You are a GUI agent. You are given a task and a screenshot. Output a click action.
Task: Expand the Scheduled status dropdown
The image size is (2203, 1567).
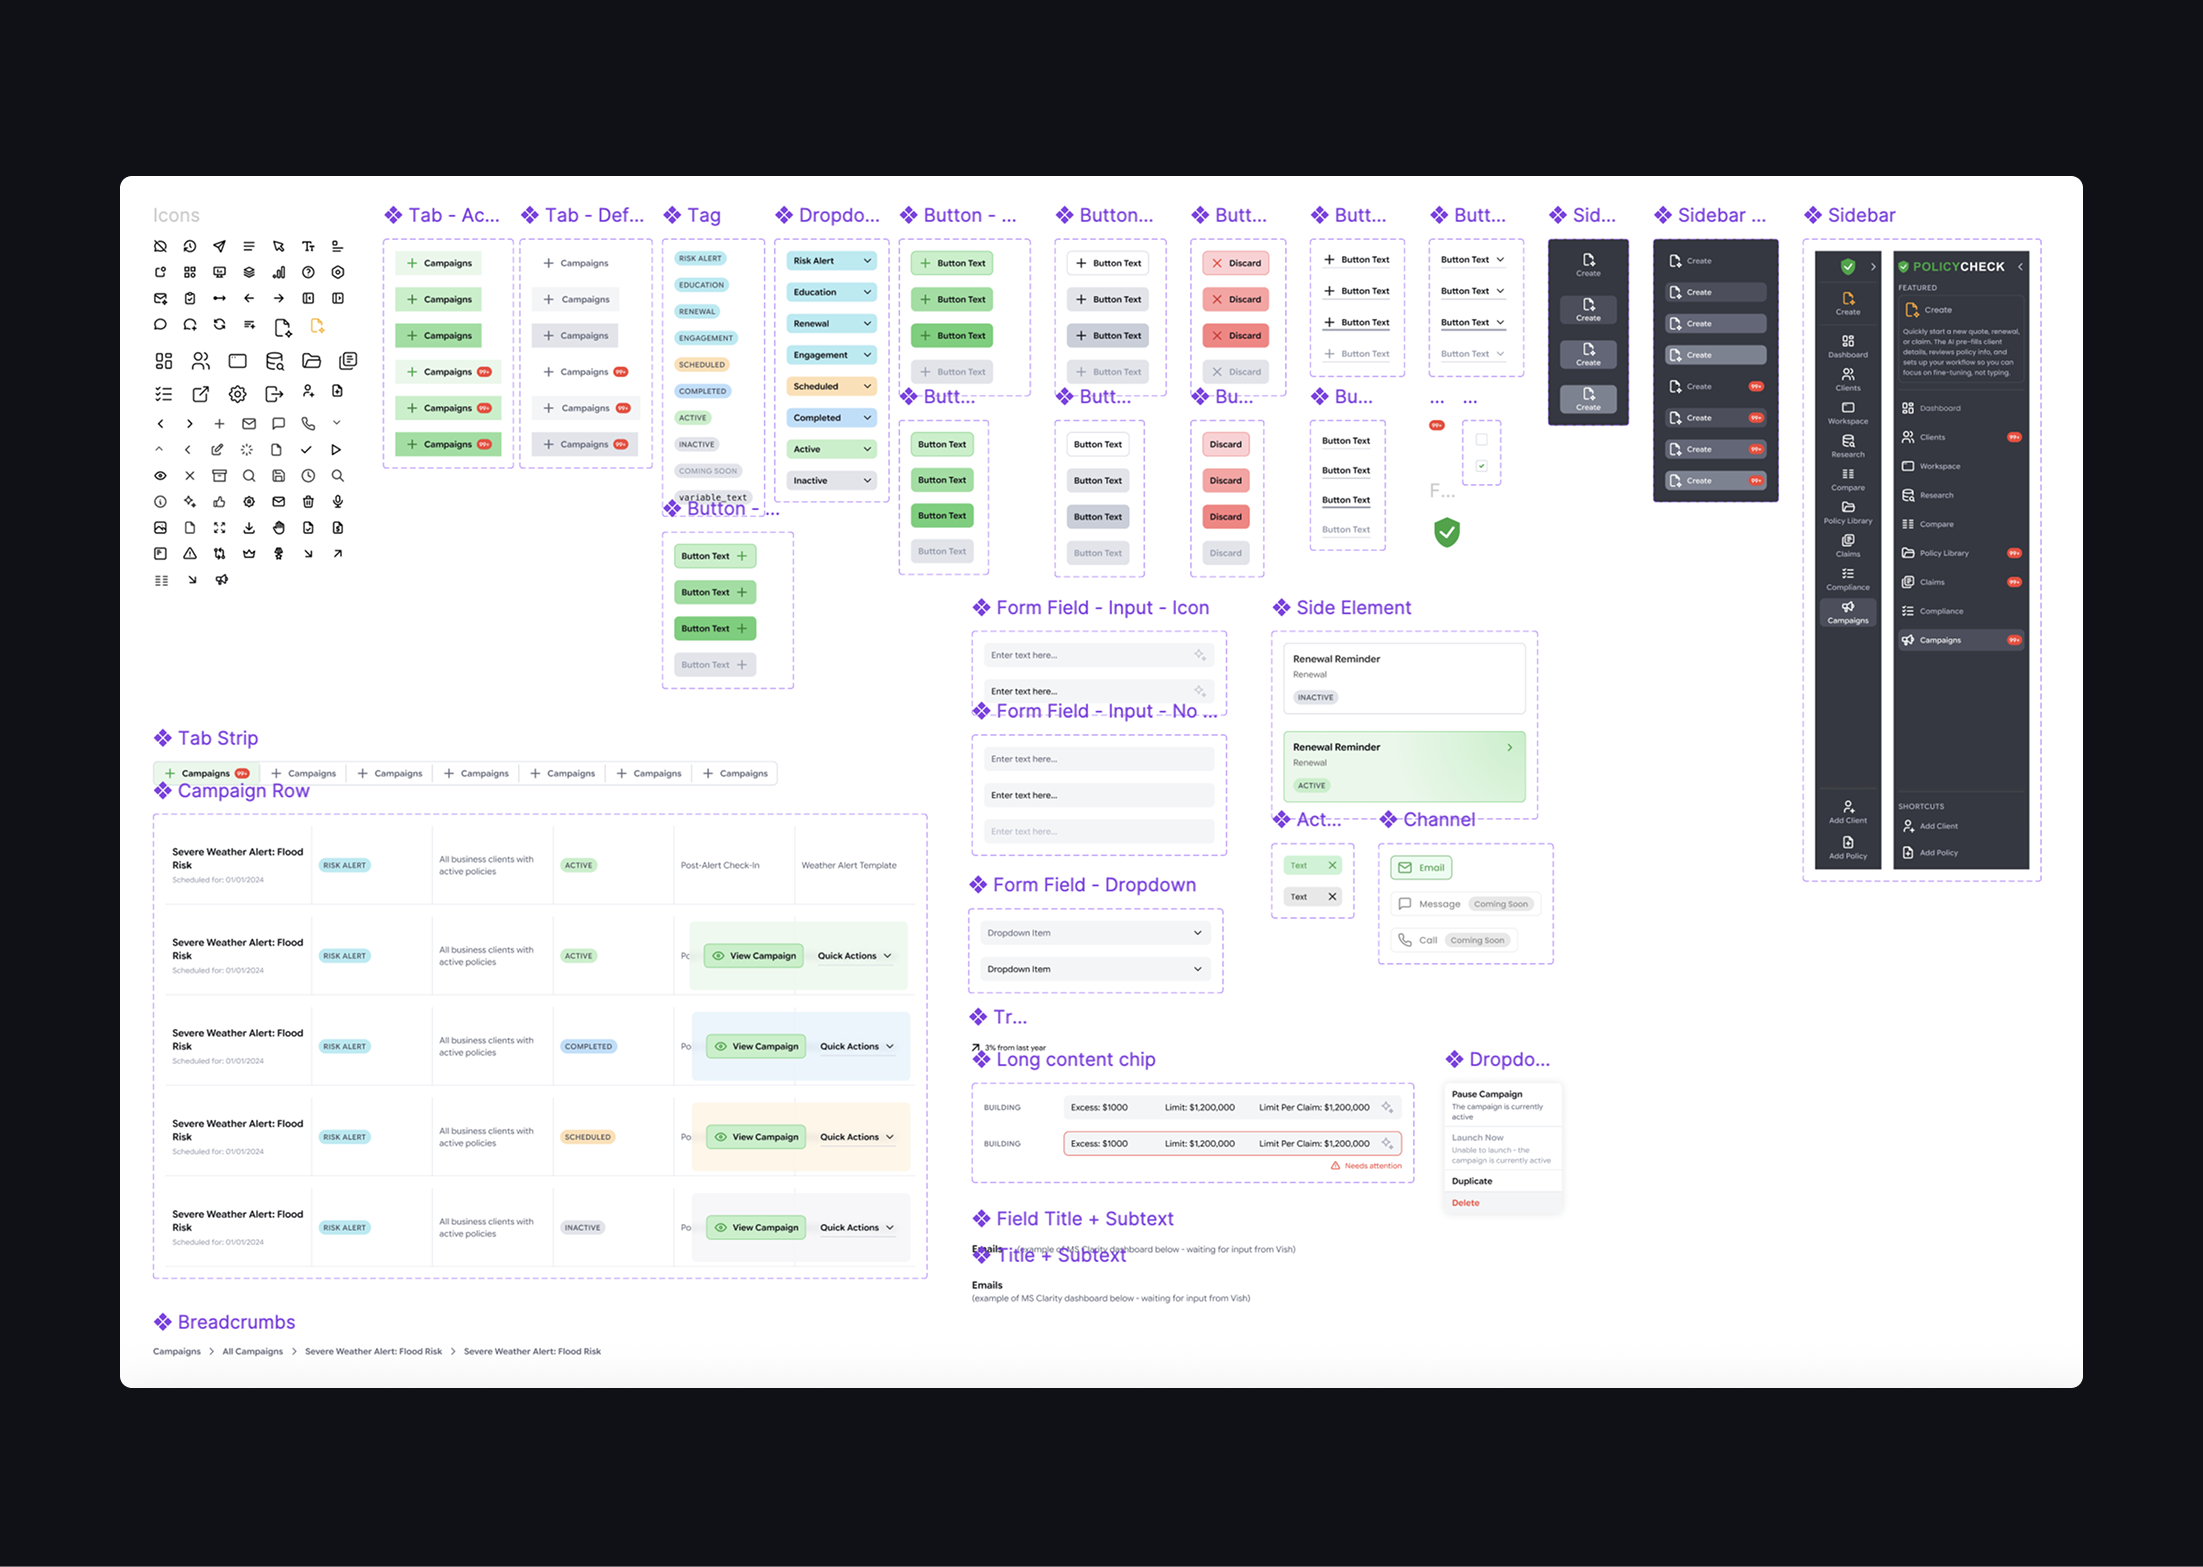(x=831, y=386)
